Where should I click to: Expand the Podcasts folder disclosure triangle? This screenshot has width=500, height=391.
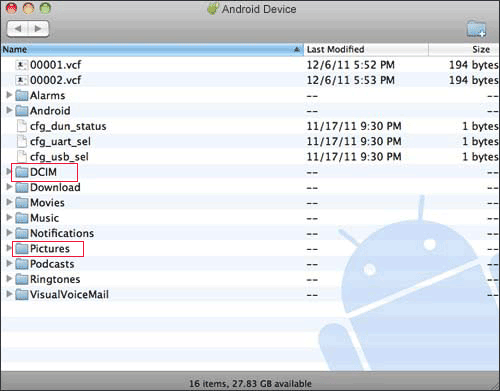click(x=9, y=263)
